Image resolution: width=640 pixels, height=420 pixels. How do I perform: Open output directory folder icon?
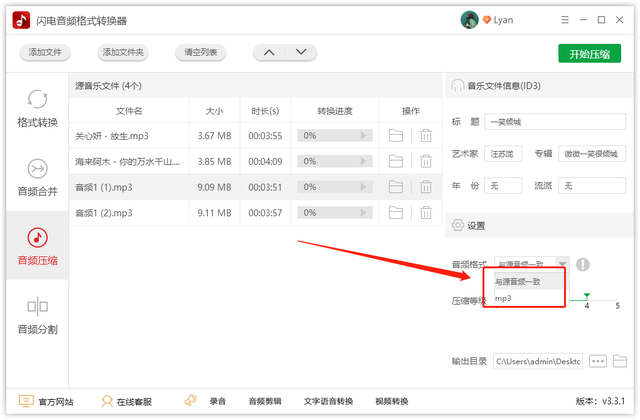tap(620, 361)
